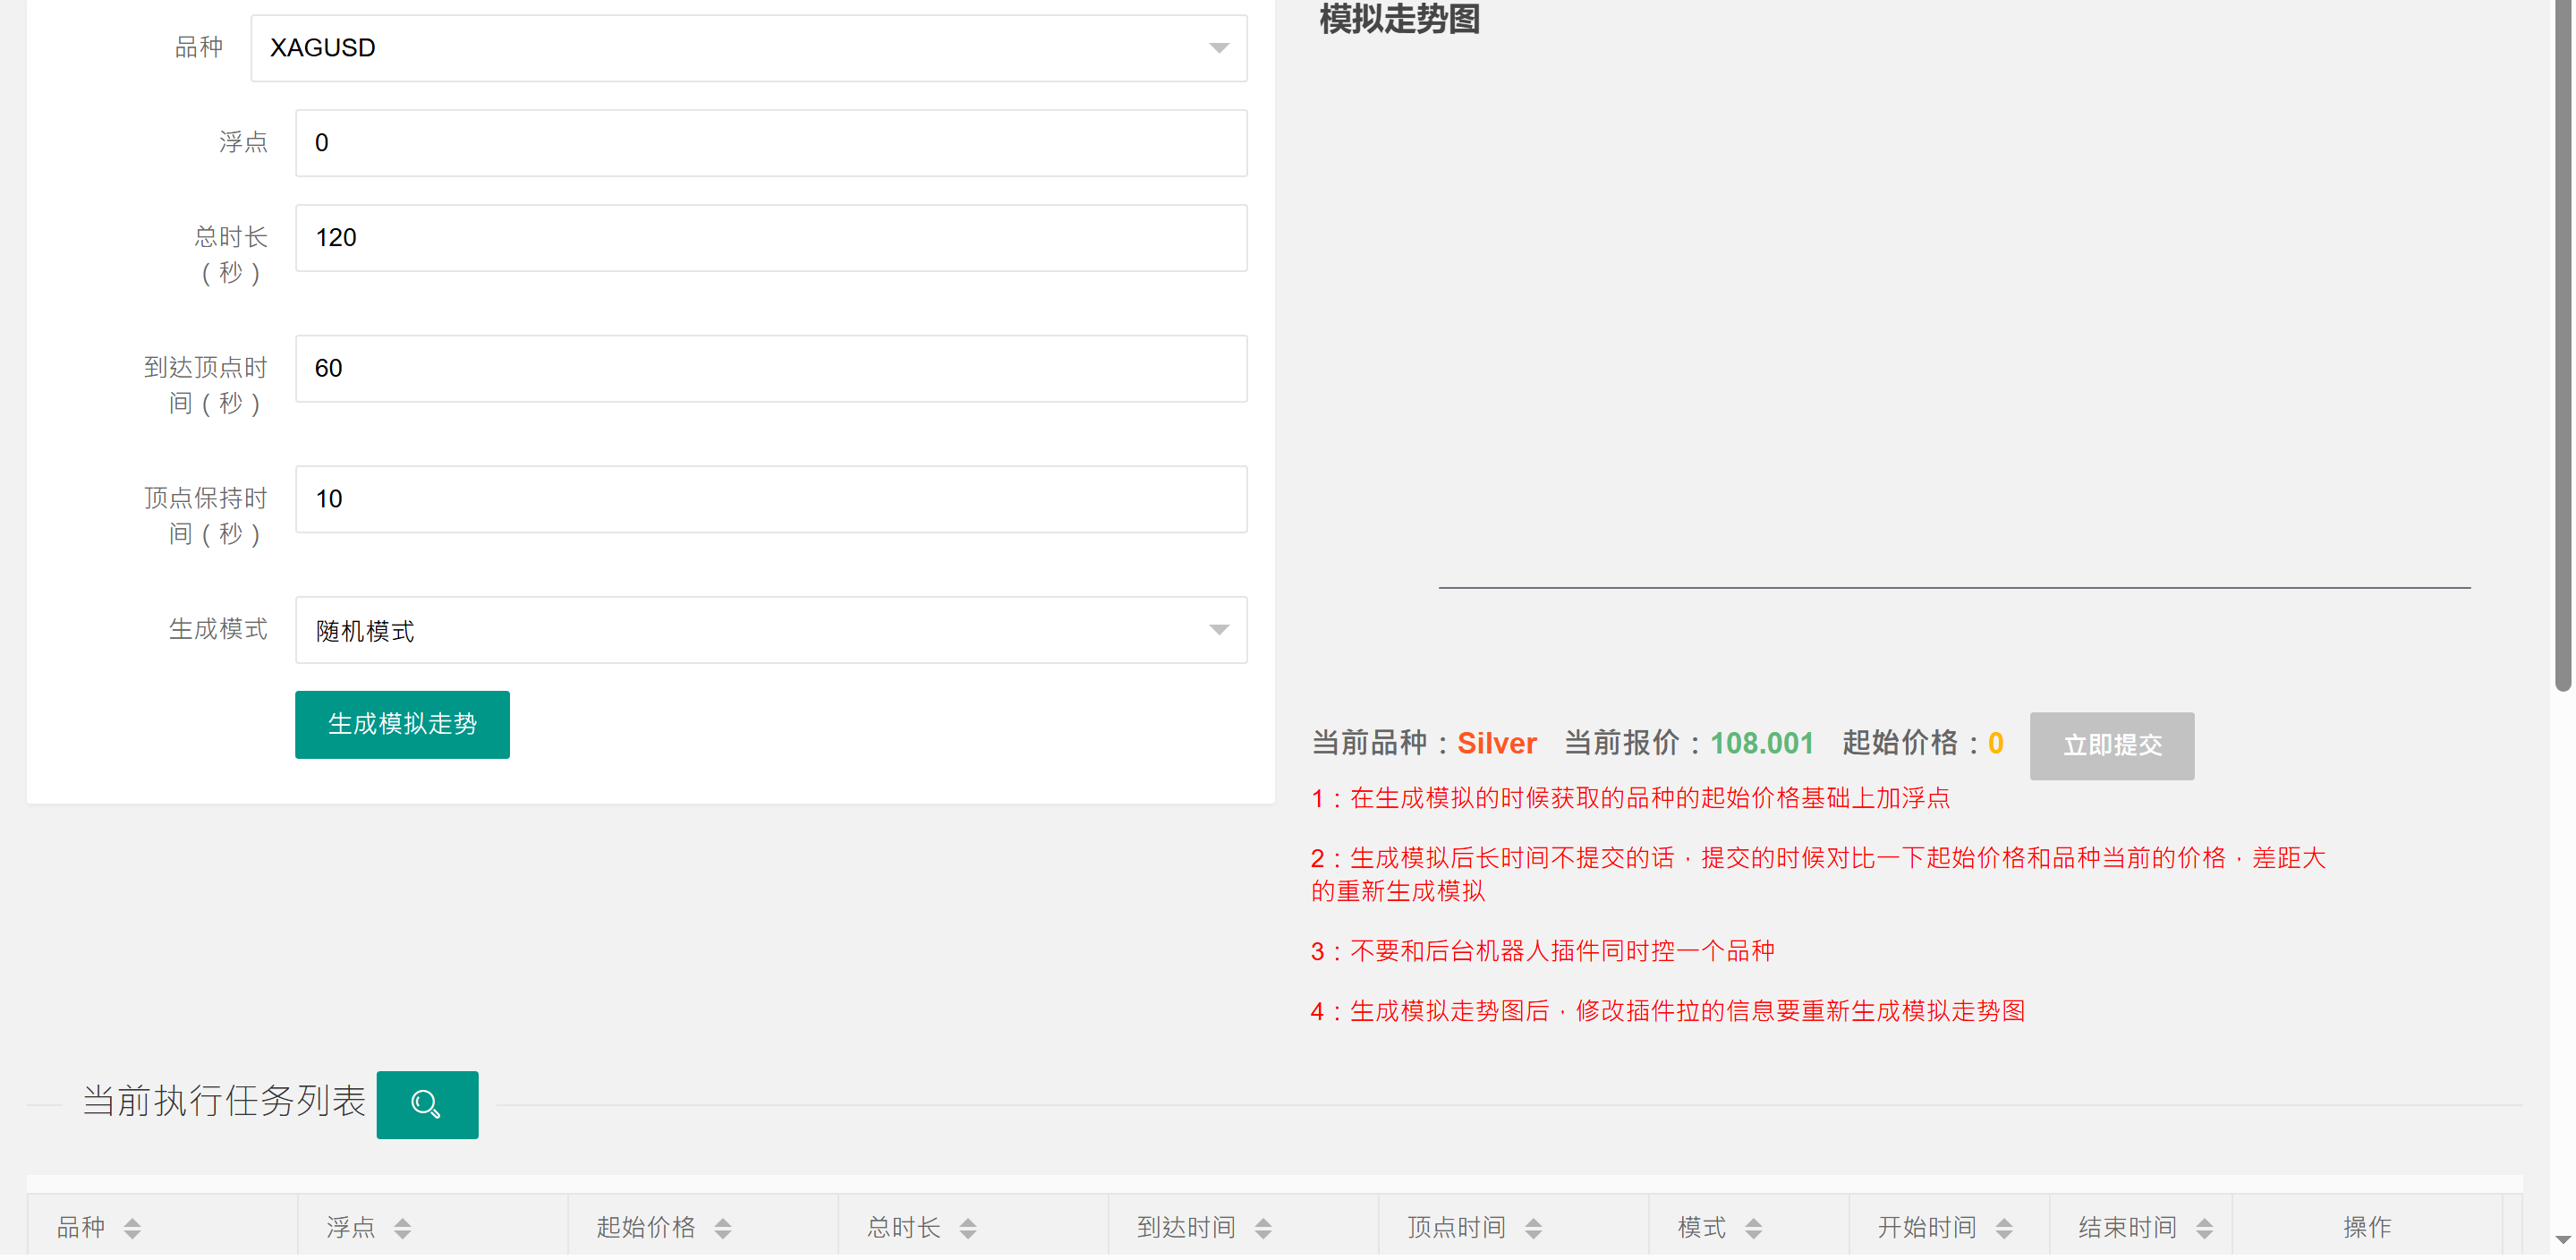Click the 生成模拟走势 button

coord(402,724)
